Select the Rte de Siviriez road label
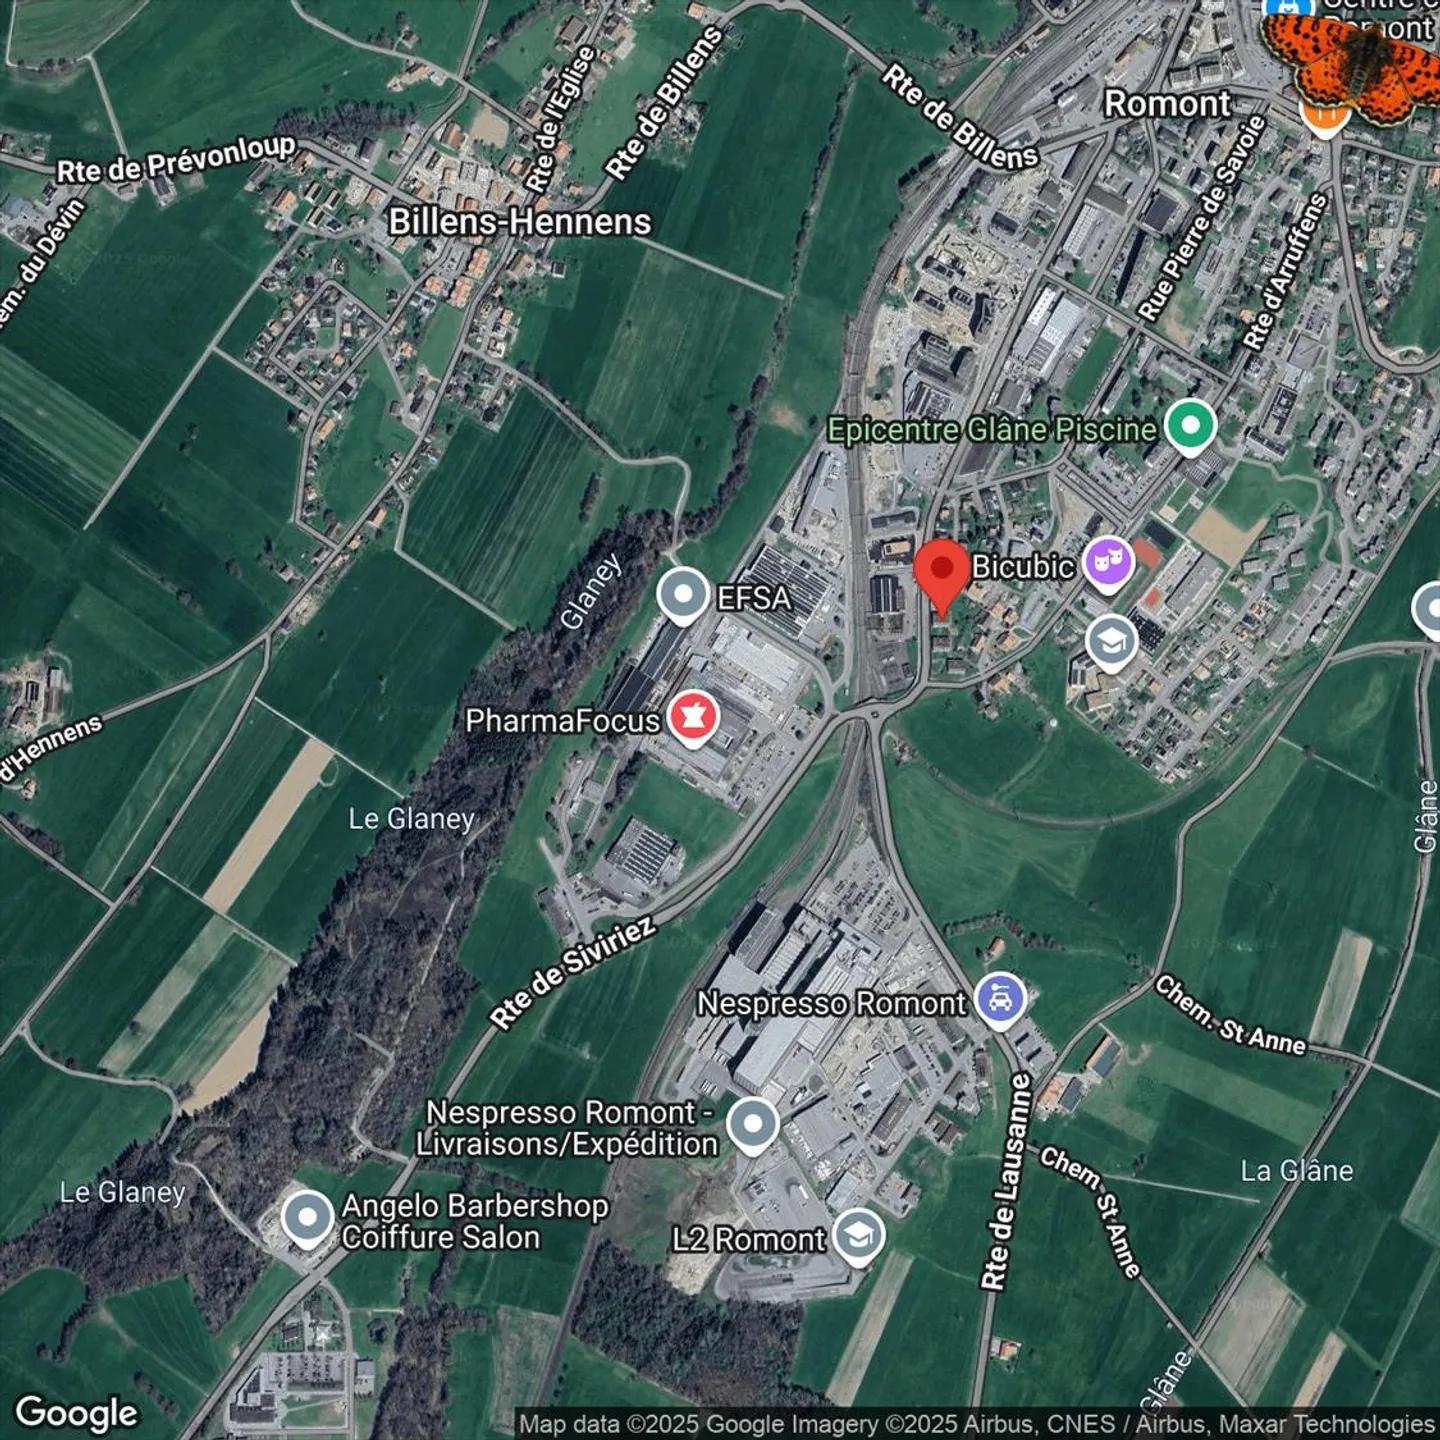The image size is (1440, 1440). pos(573,971)
